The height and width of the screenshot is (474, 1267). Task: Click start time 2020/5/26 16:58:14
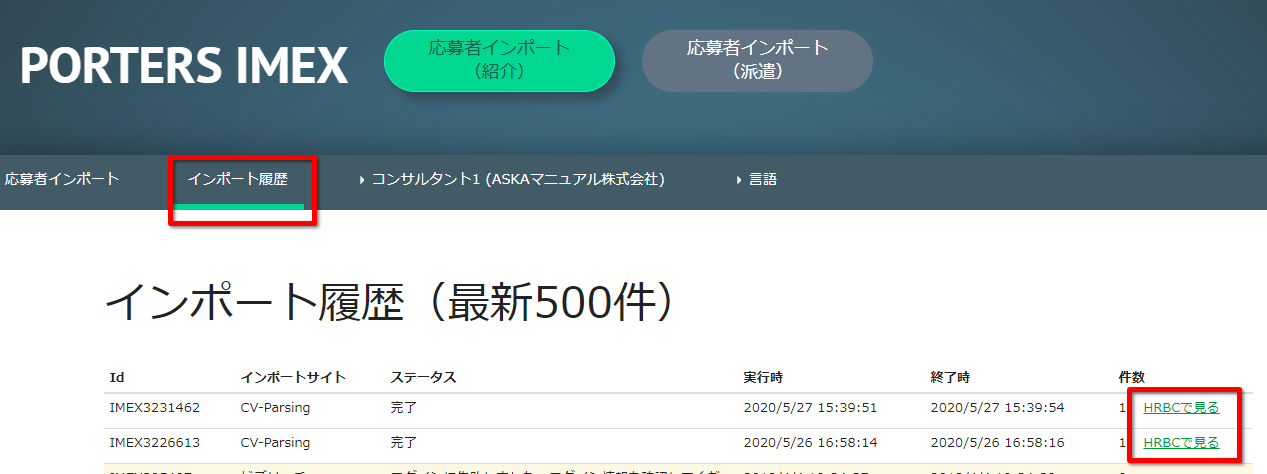(811, 442)
